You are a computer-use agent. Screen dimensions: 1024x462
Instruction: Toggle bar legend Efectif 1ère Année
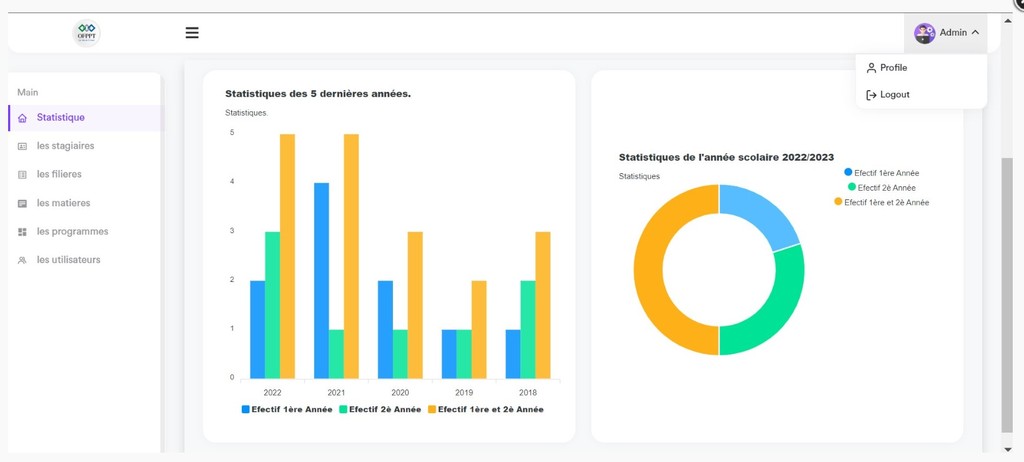coord(287,410)
